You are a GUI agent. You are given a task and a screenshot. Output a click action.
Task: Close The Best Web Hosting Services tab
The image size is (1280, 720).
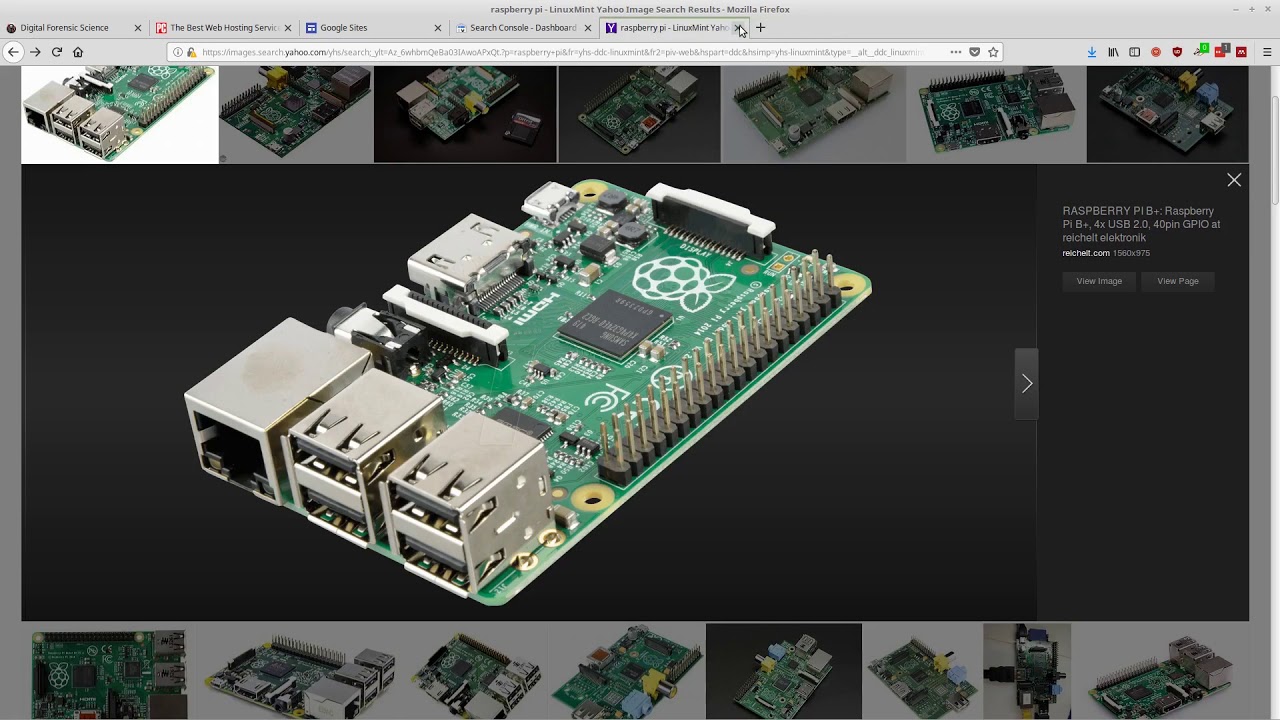(288, 28)
